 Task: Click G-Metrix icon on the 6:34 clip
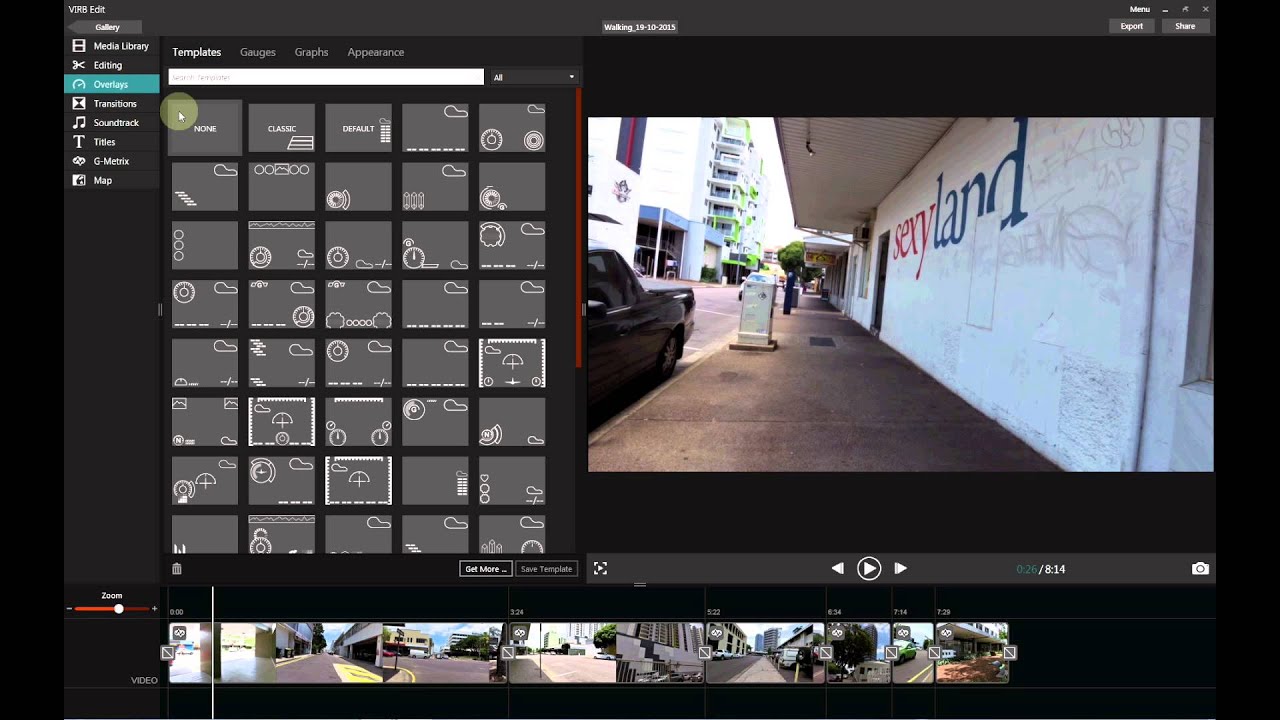coord(837,633)
